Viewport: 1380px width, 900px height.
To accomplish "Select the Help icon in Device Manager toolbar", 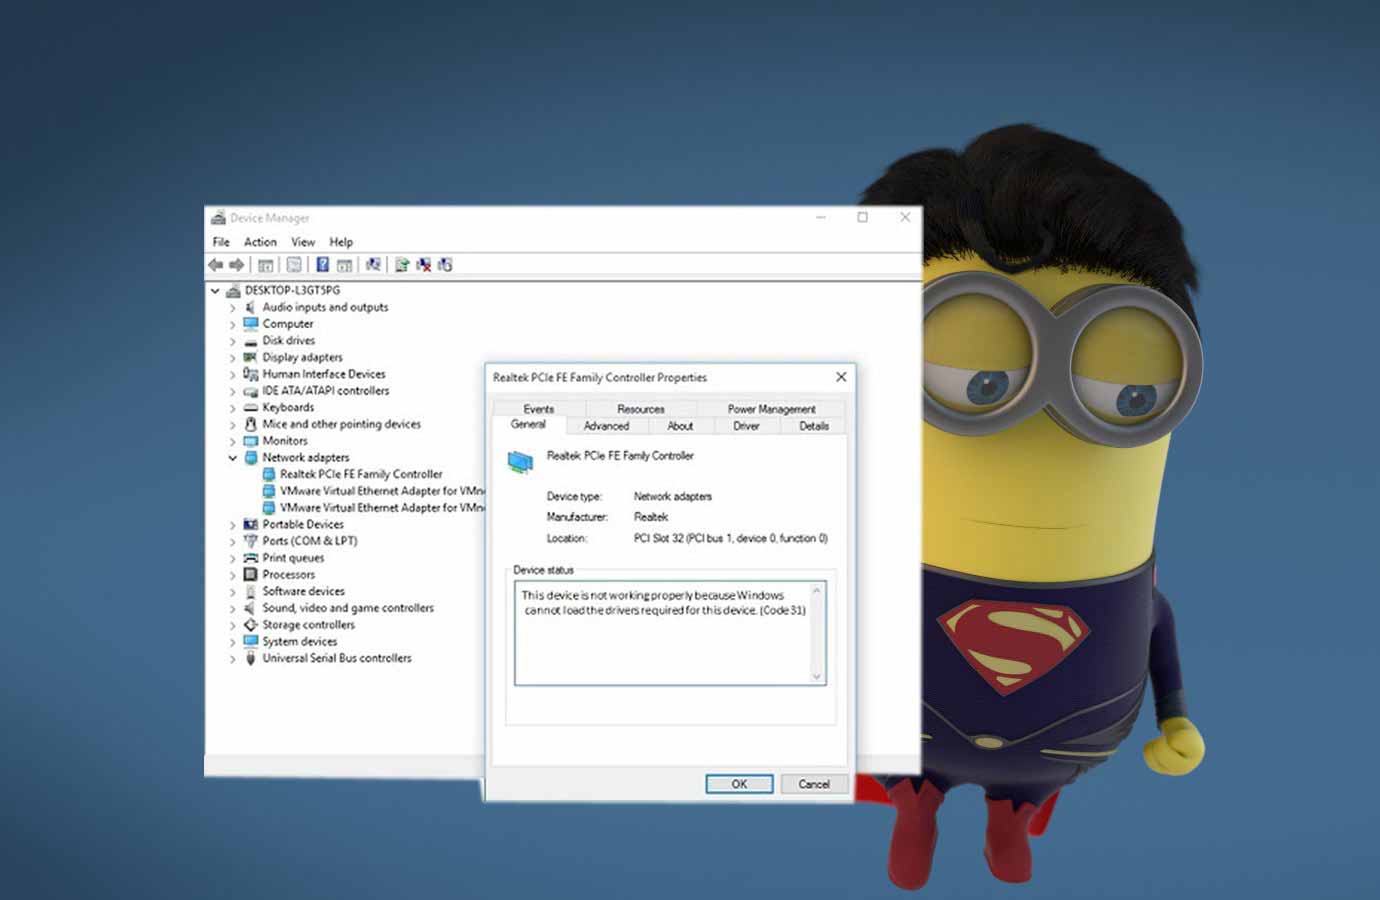I will pos(322,264).
